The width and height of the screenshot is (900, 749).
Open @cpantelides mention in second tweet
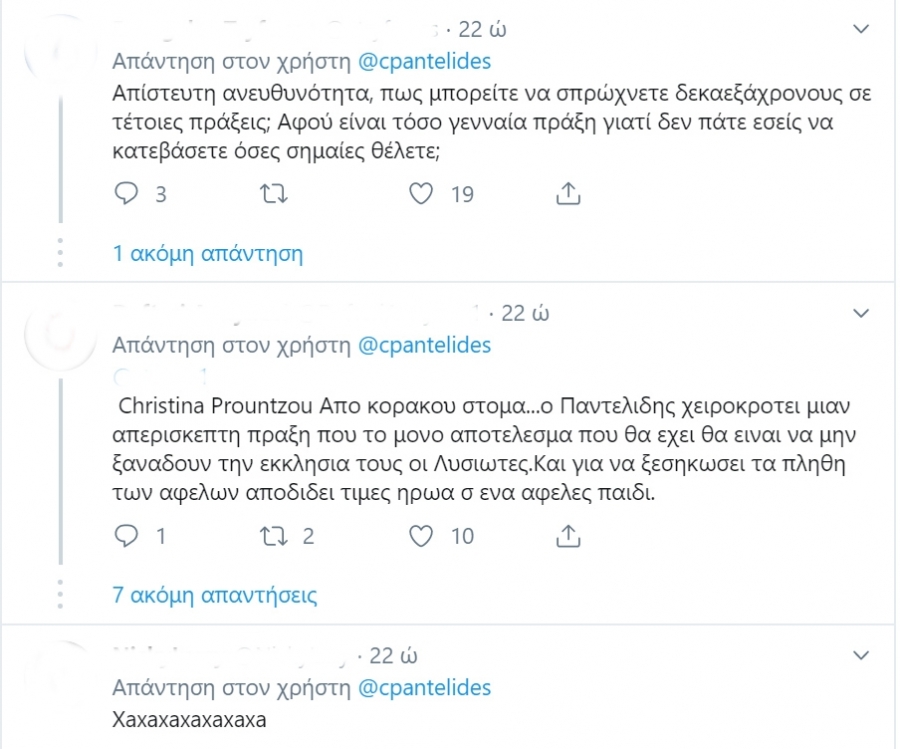425,346
